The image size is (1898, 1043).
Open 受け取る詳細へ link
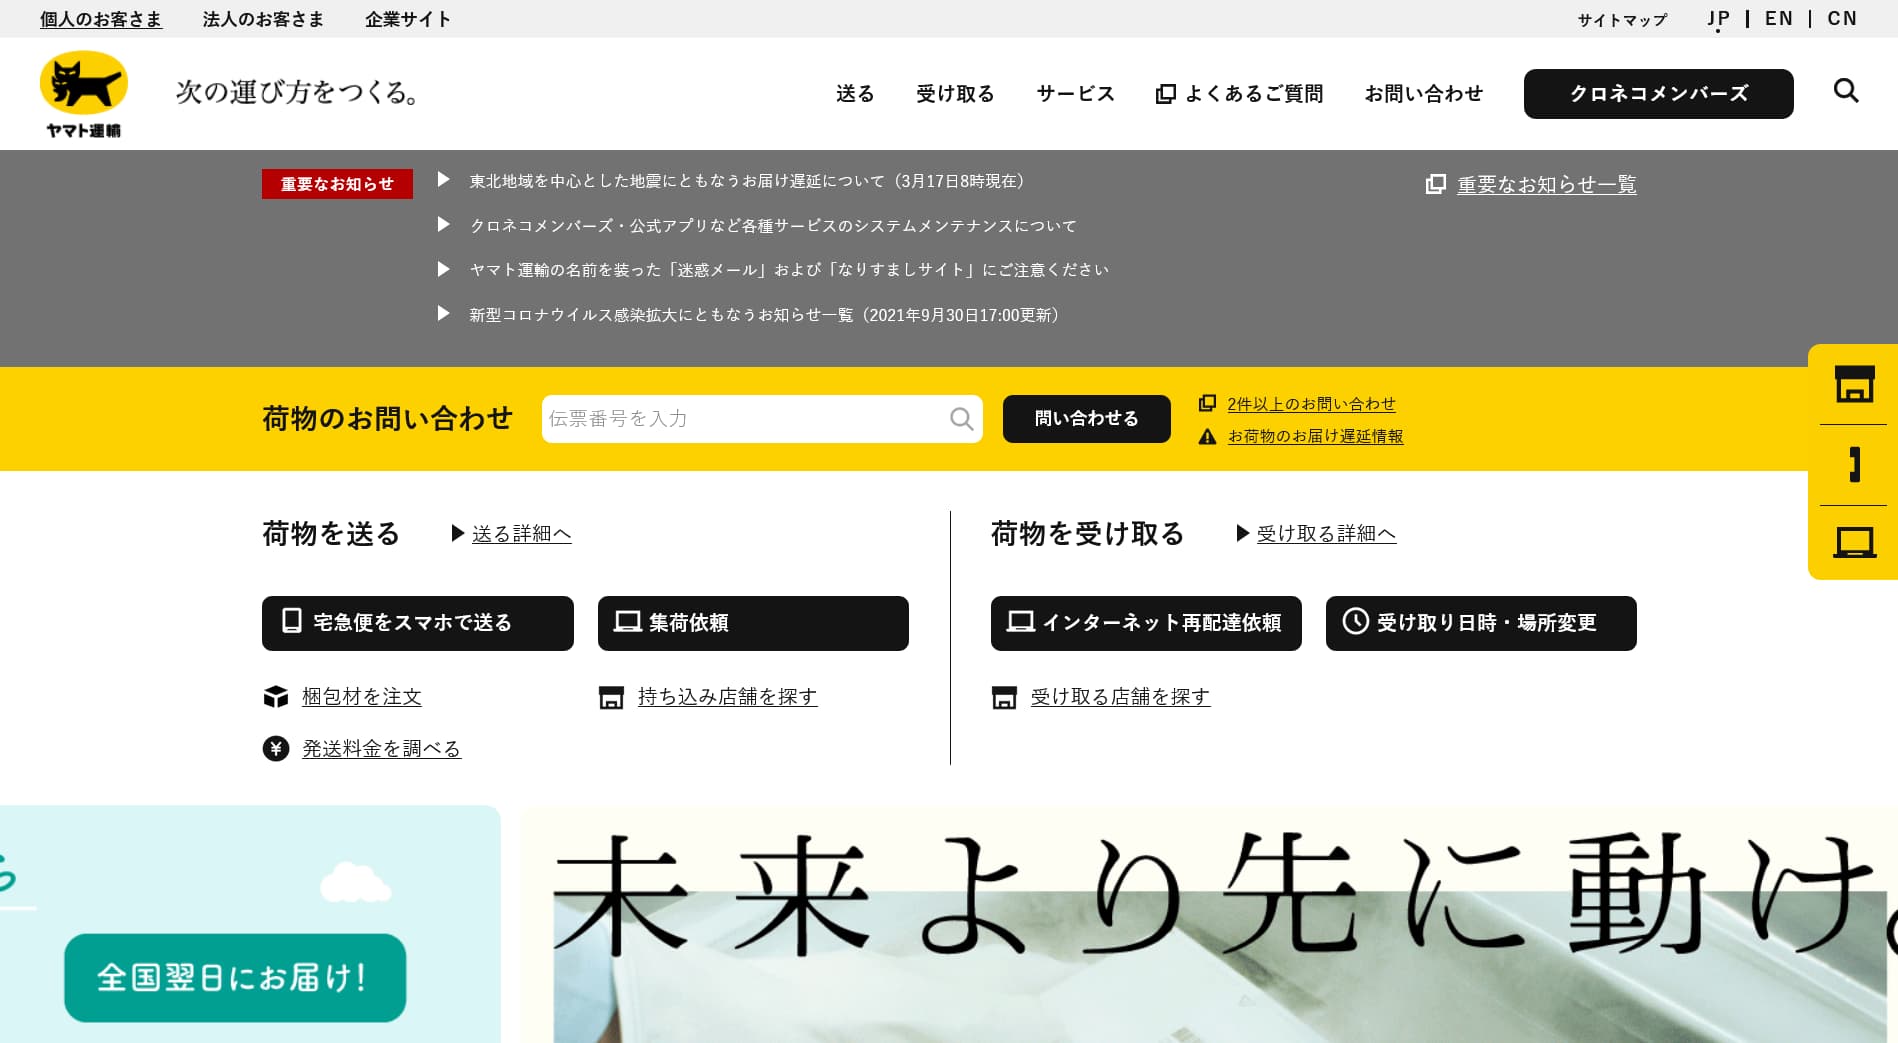coord(1326,534)
